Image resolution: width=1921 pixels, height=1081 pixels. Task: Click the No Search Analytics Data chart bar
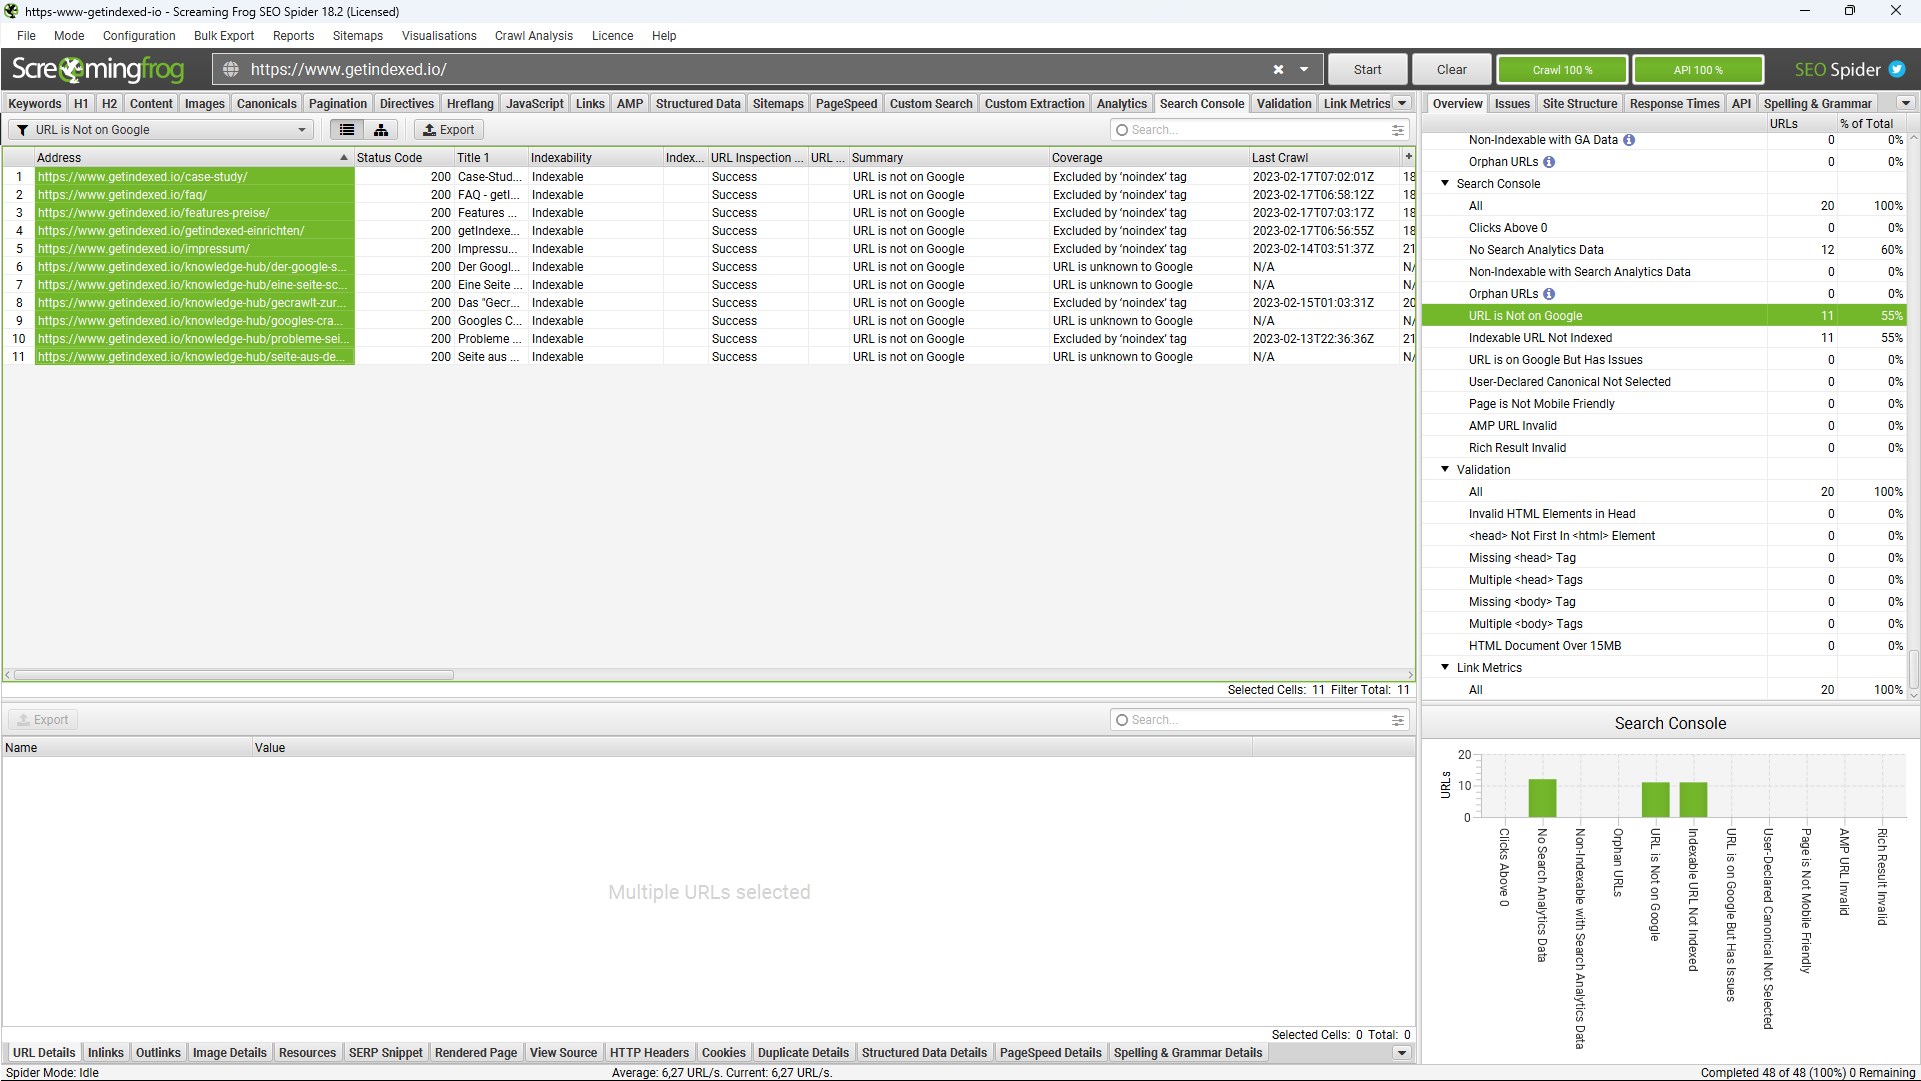click(1542, 798)
